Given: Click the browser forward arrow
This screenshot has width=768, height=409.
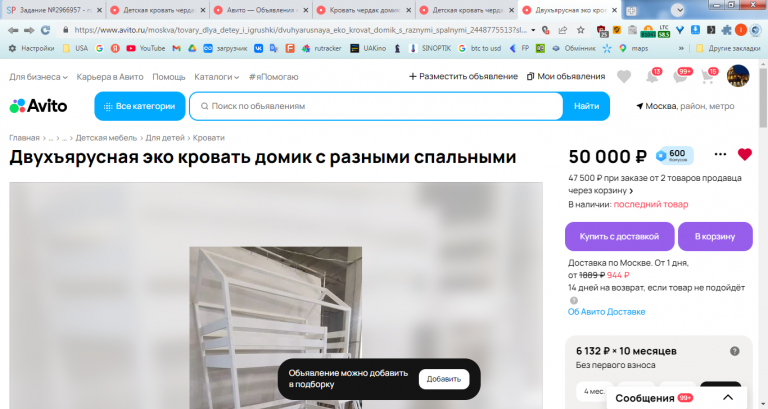Looking at the screenshot, I should coord(29,30).
